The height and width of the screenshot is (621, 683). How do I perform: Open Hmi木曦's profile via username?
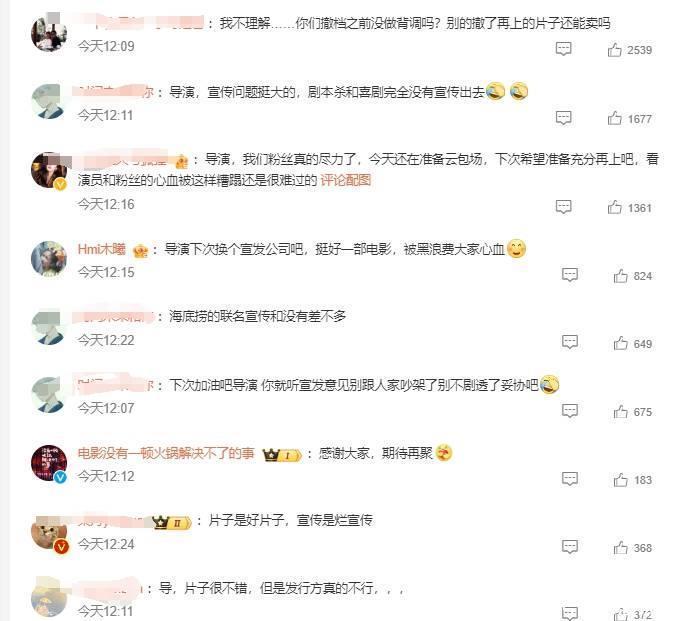[x=101, y=249]
